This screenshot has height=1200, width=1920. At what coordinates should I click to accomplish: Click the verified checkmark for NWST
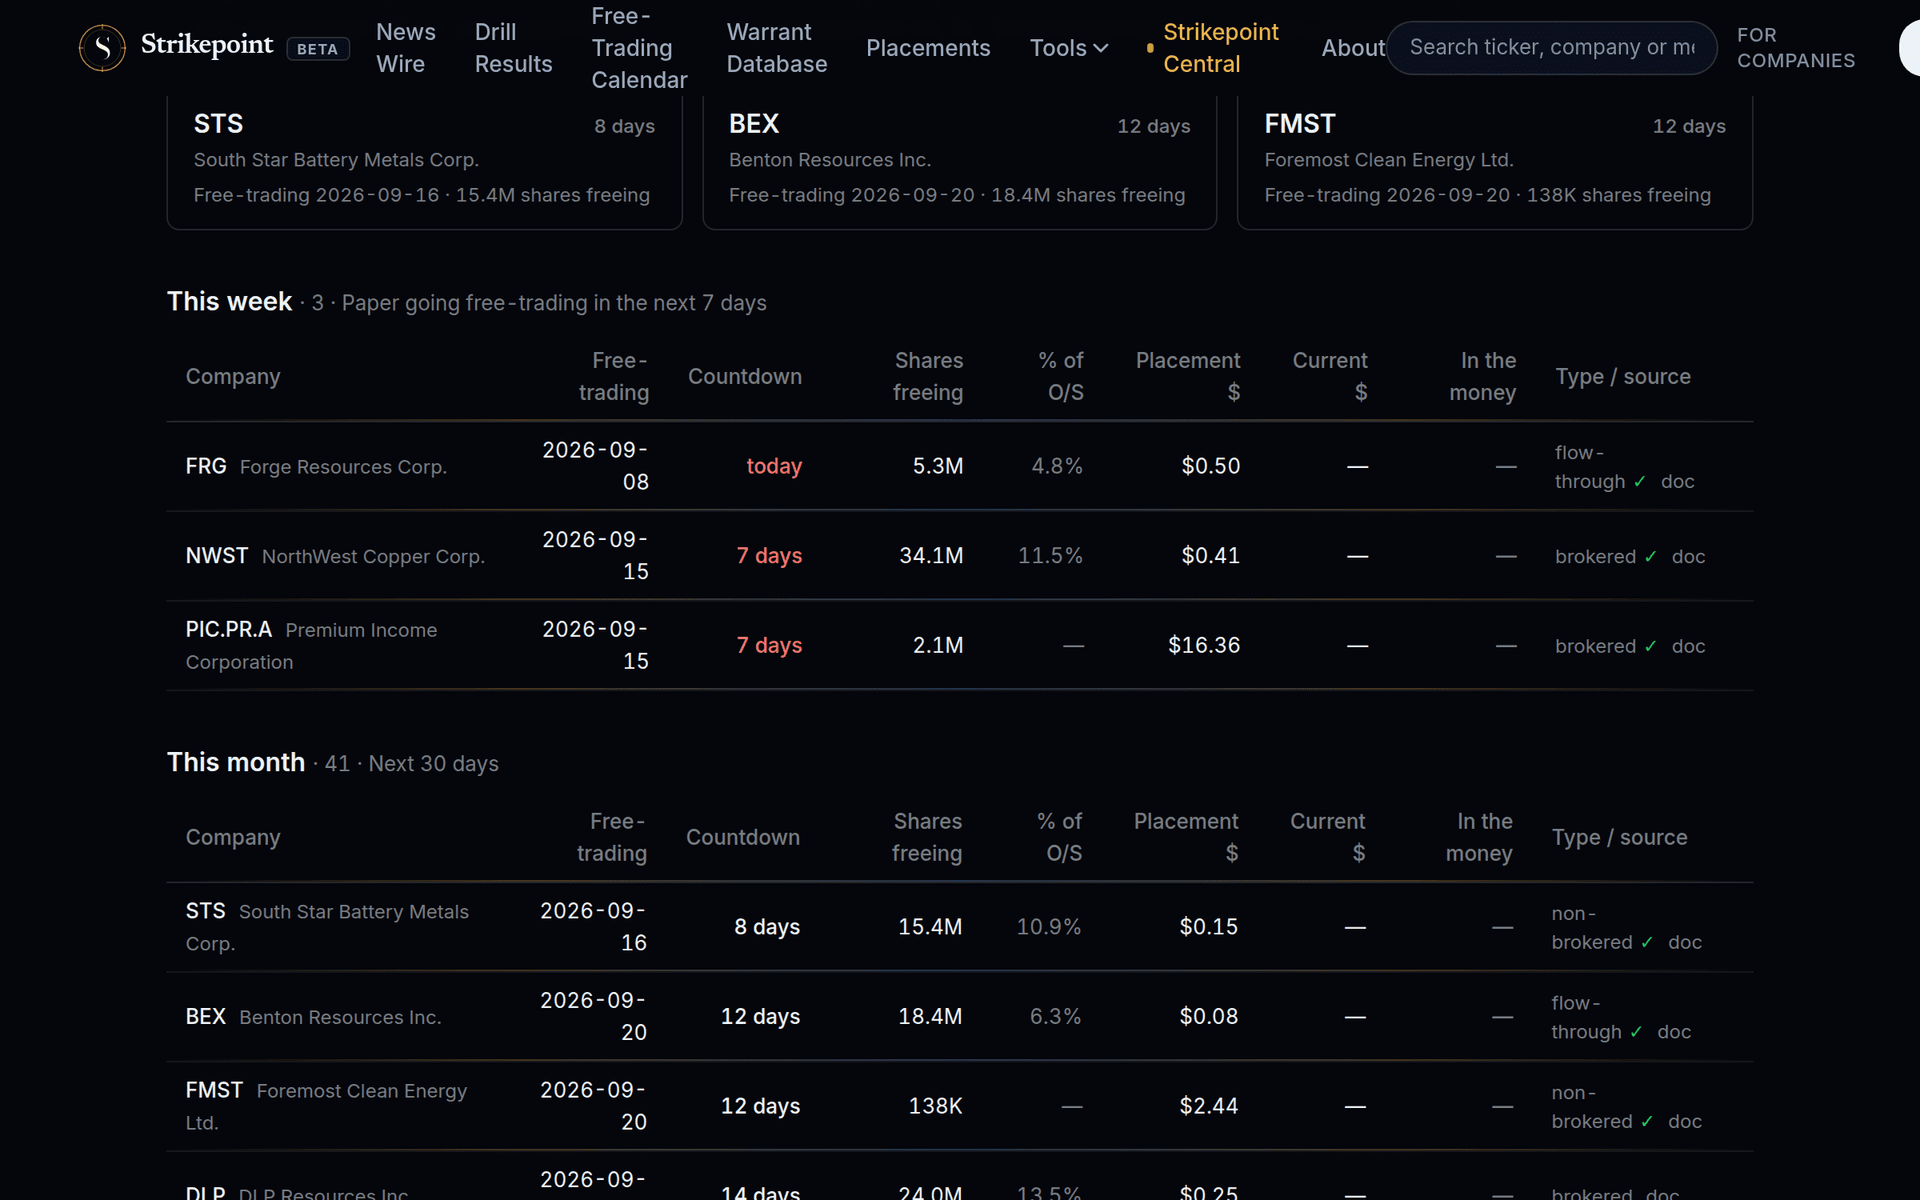(x=1651, y=557)
